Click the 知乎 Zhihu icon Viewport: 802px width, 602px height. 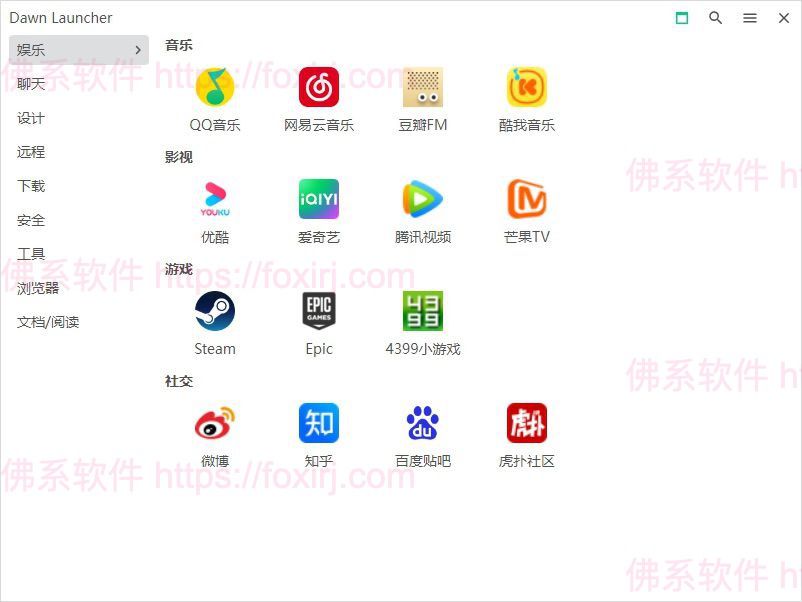coord(319,424)
